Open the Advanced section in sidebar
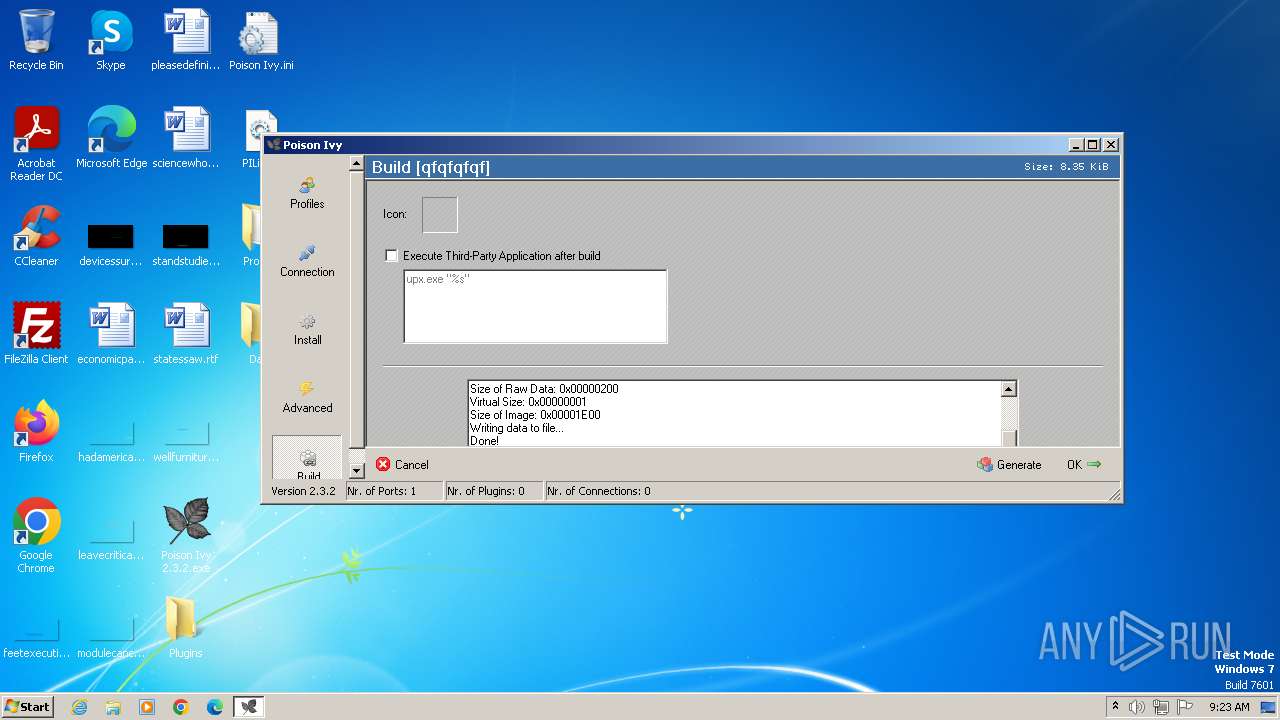1280x720 pixels. tap(307, 396)
